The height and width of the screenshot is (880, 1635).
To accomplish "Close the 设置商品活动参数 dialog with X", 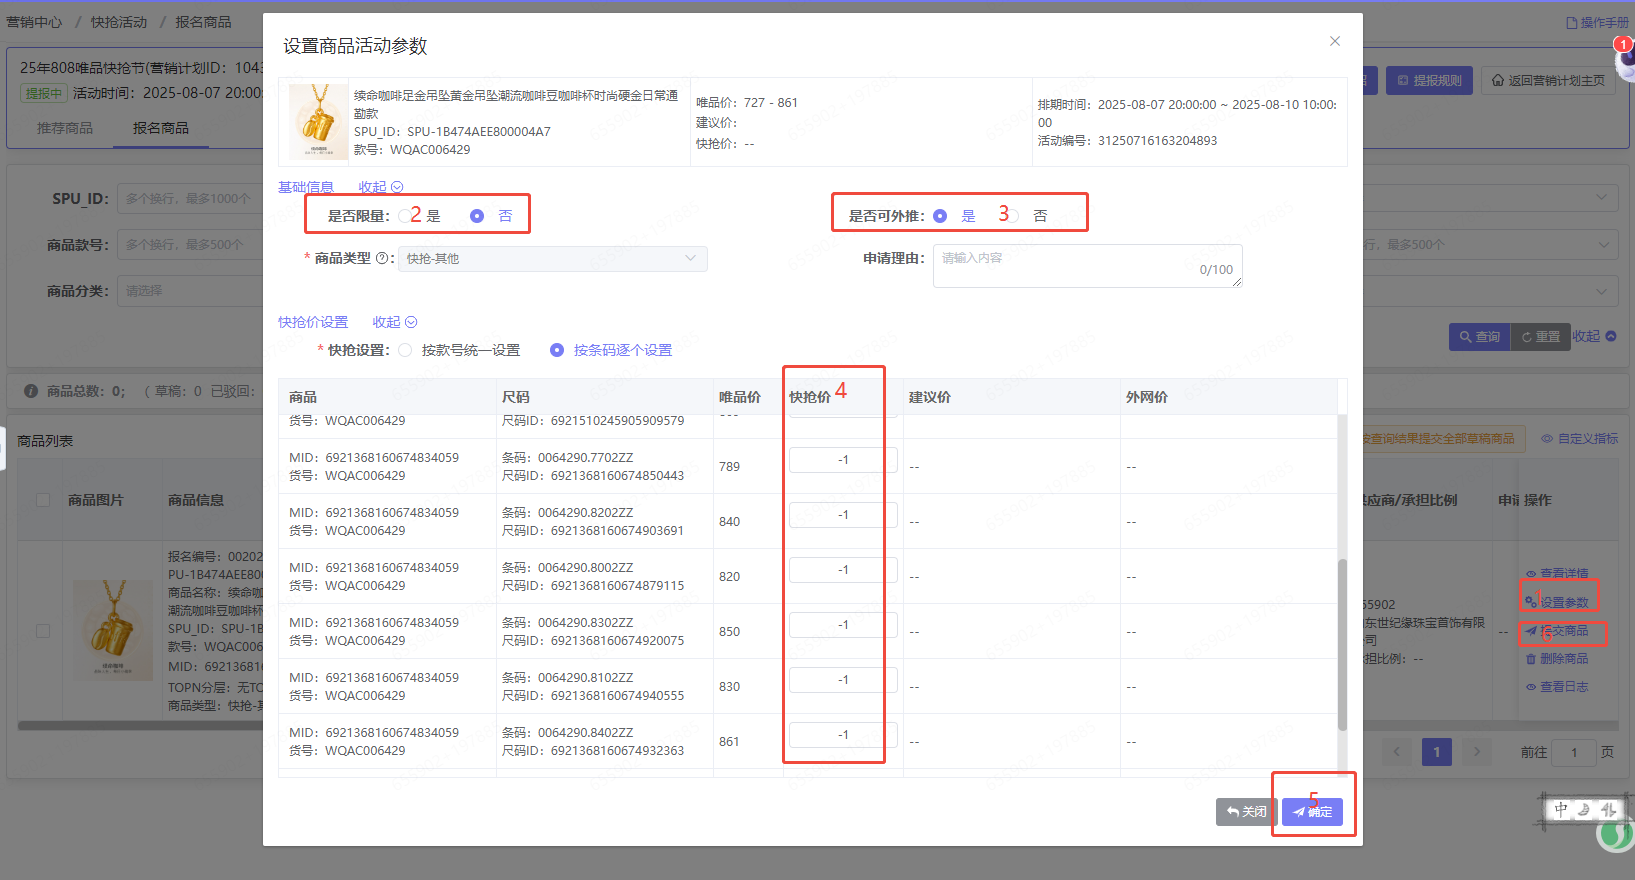I will coord(1334,41).
